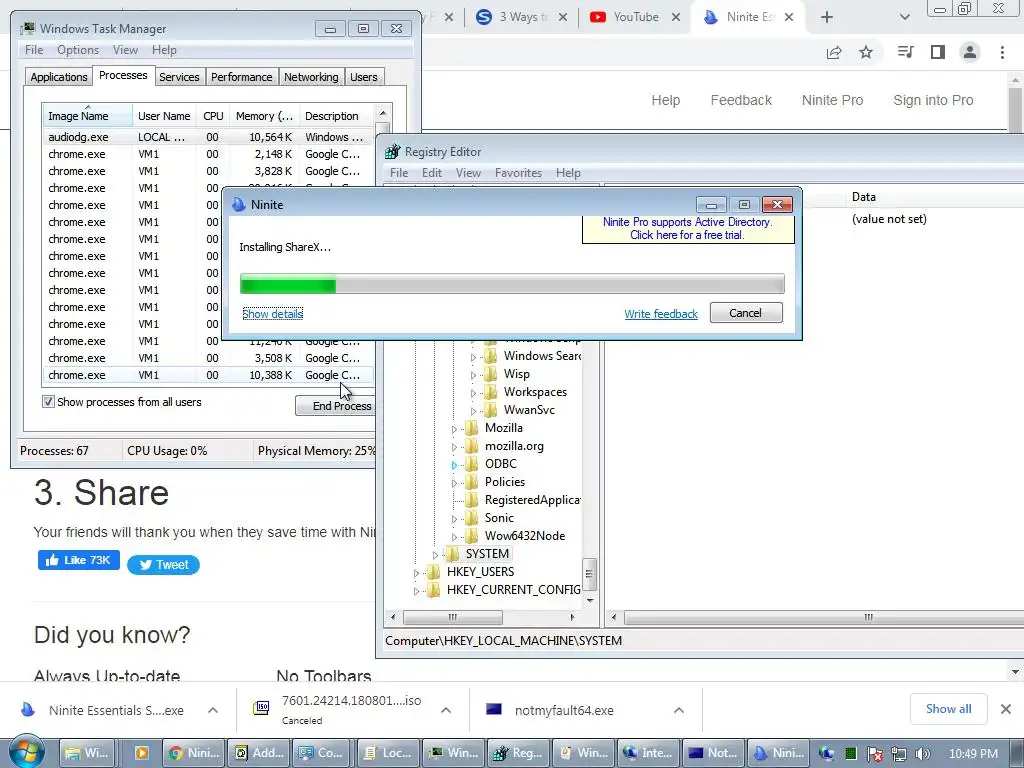This screenshot has width=1024, height=768.
Task: Open the 'Reg...' Registry Editor taskbar button
Action: 519,753
